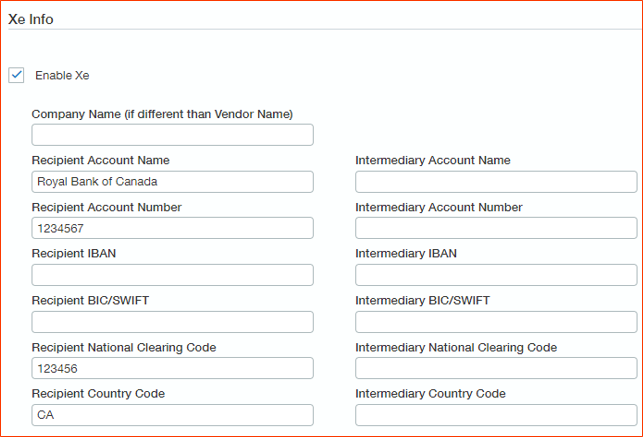Click the 'Company Name (if different than Vendor Name)' label

pos(162,114)
